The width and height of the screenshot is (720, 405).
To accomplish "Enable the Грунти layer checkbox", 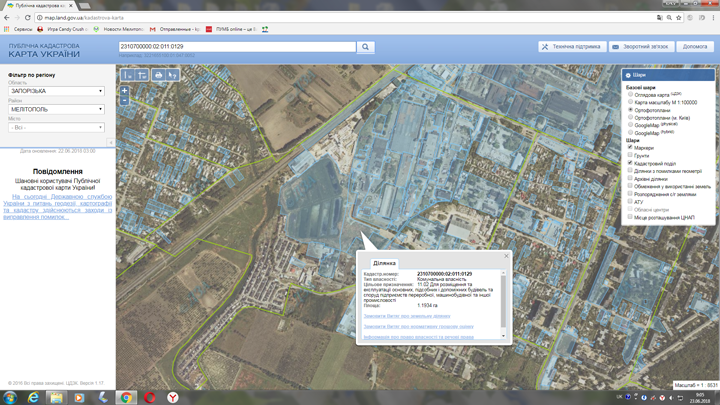I will click(630, 155).
